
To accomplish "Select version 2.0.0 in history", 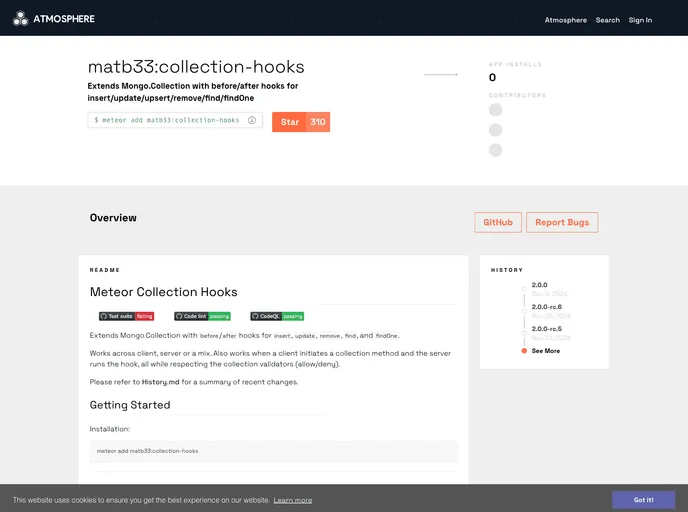I will tap(539, 285).
